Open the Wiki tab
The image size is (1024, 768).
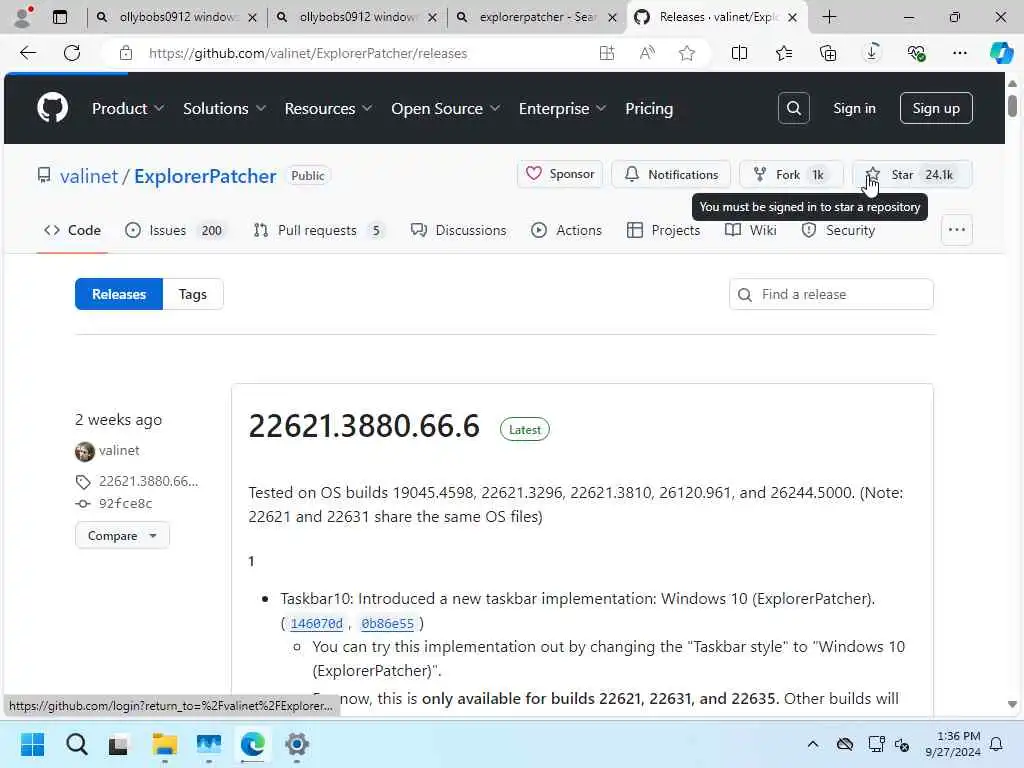[751, 230]
